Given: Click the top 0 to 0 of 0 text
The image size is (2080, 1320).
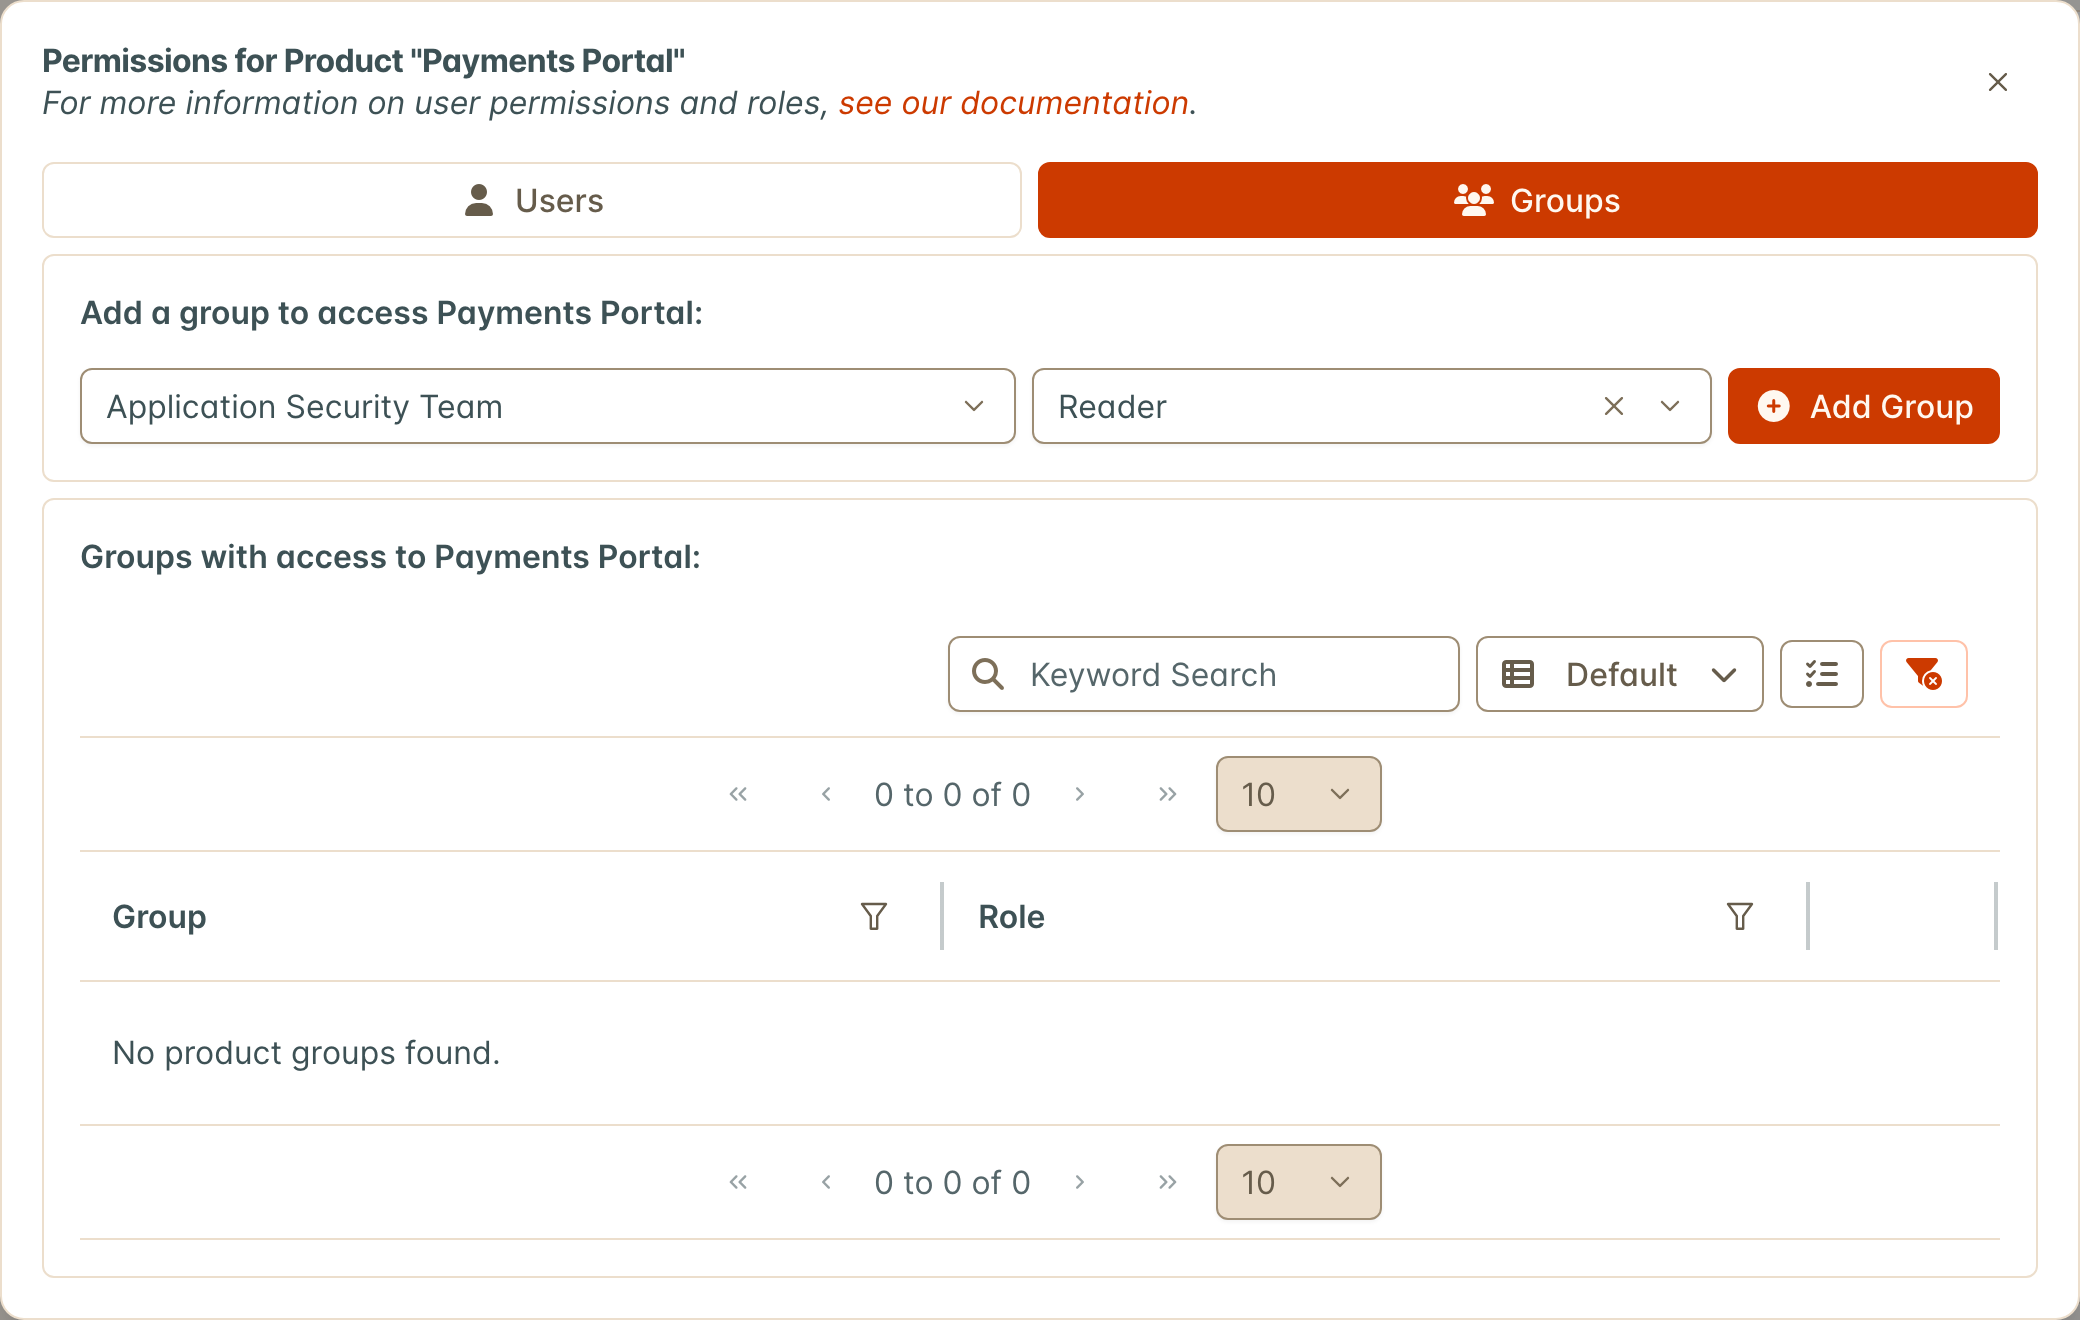Looking at the screenshot, I should pyautogui.click(x=952, y=794).
